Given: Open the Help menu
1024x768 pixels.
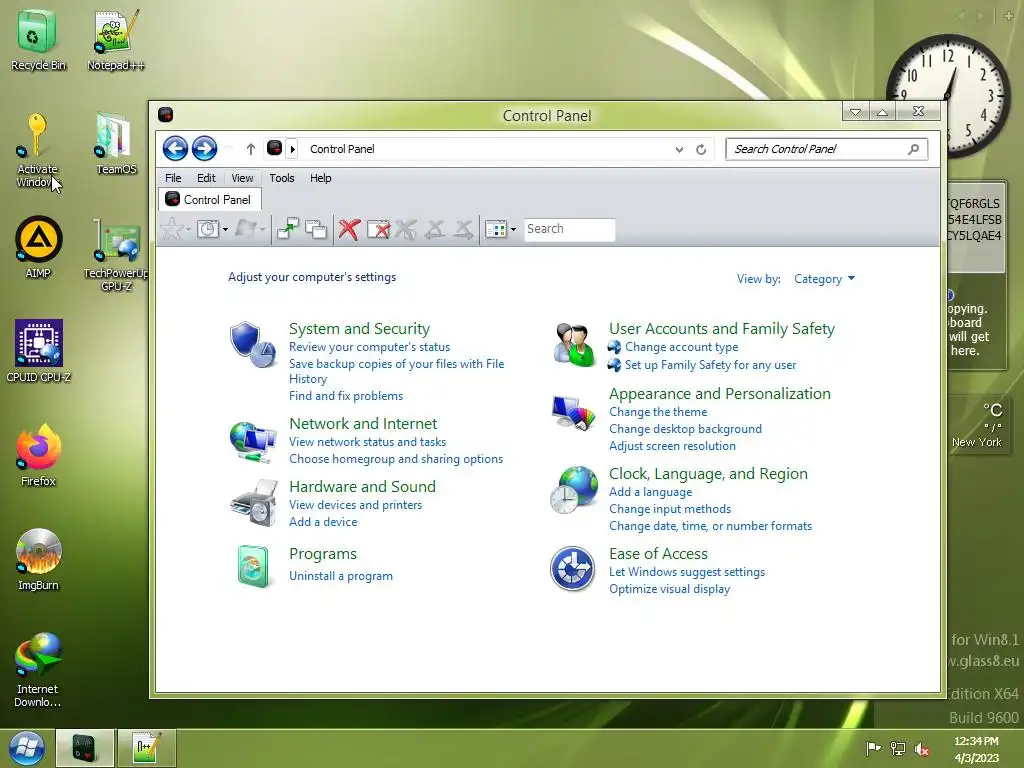Looking at the screenshot, I should click(321, 178).
